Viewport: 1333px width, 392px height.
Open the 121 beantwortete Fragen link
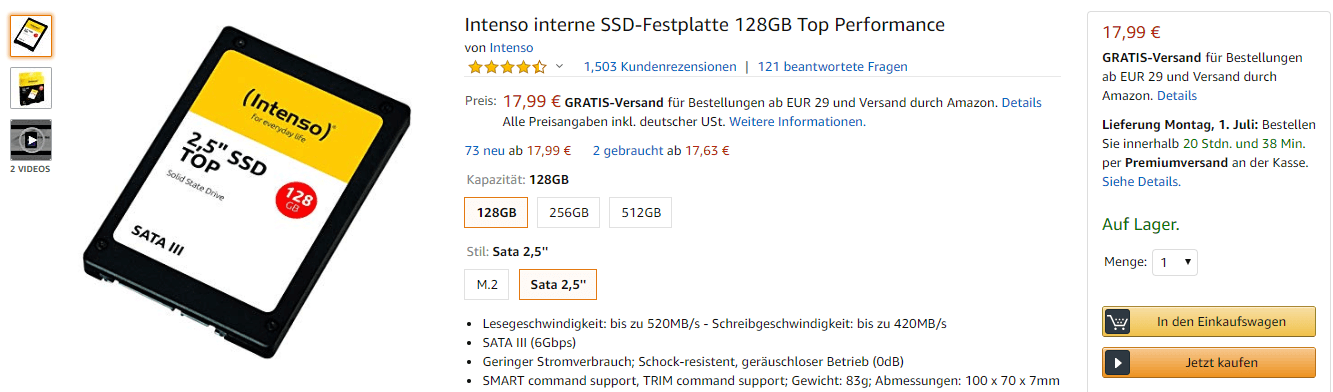pos(833,67)
